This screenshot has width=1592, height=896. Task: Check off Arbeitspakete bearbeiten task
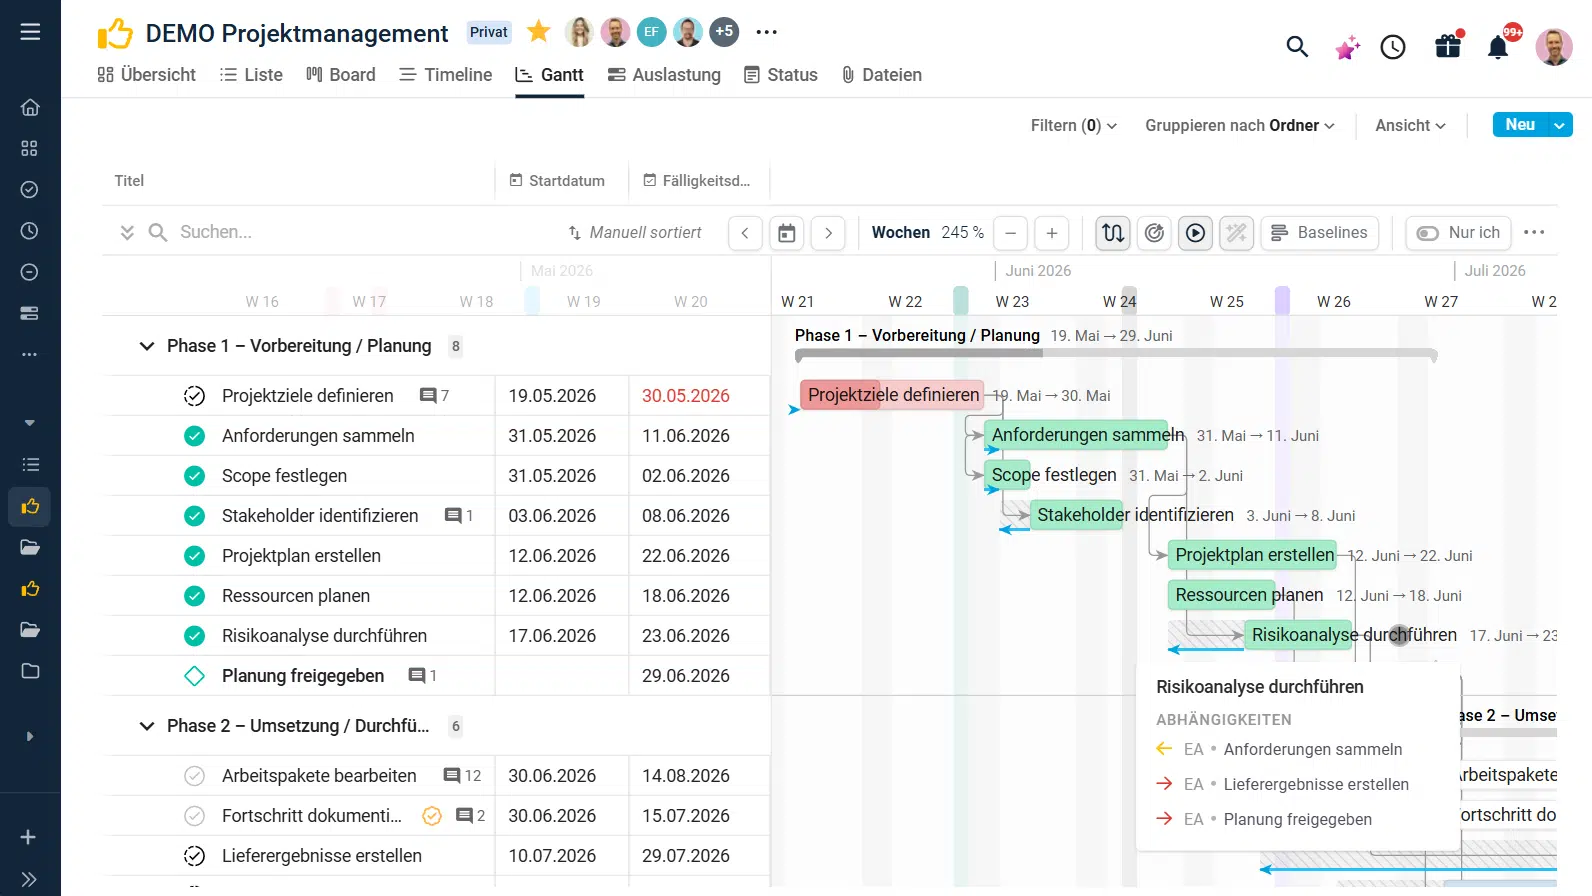[x=195, y=776]
